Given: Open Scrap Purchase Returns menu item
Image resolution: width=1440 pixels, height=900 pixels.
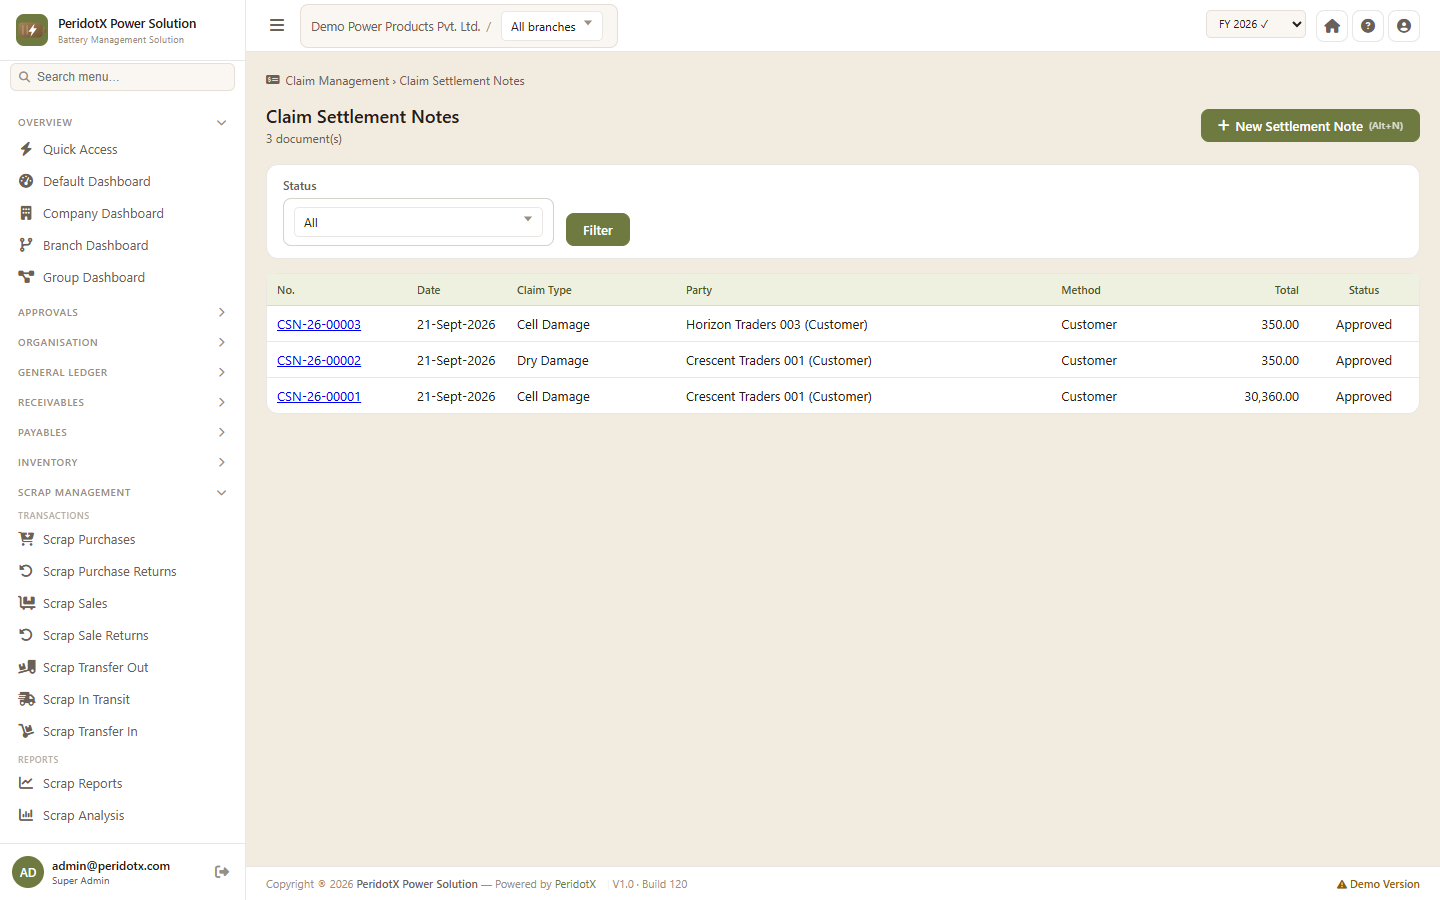Looking at the screenshot, I should [122, 571].
